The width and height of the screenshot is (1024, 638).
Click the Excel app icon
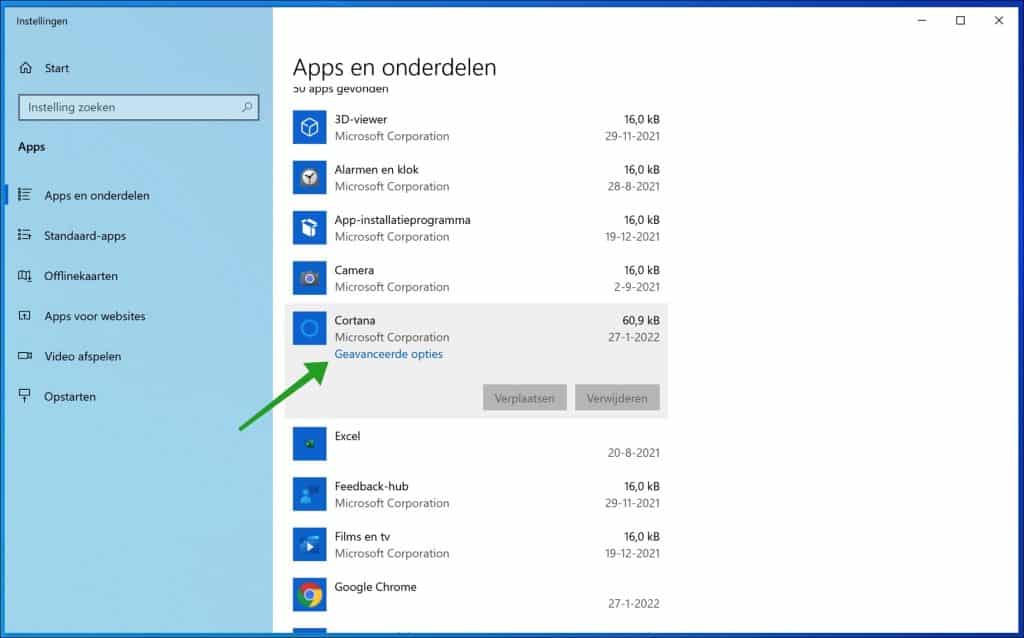(310, 443)
